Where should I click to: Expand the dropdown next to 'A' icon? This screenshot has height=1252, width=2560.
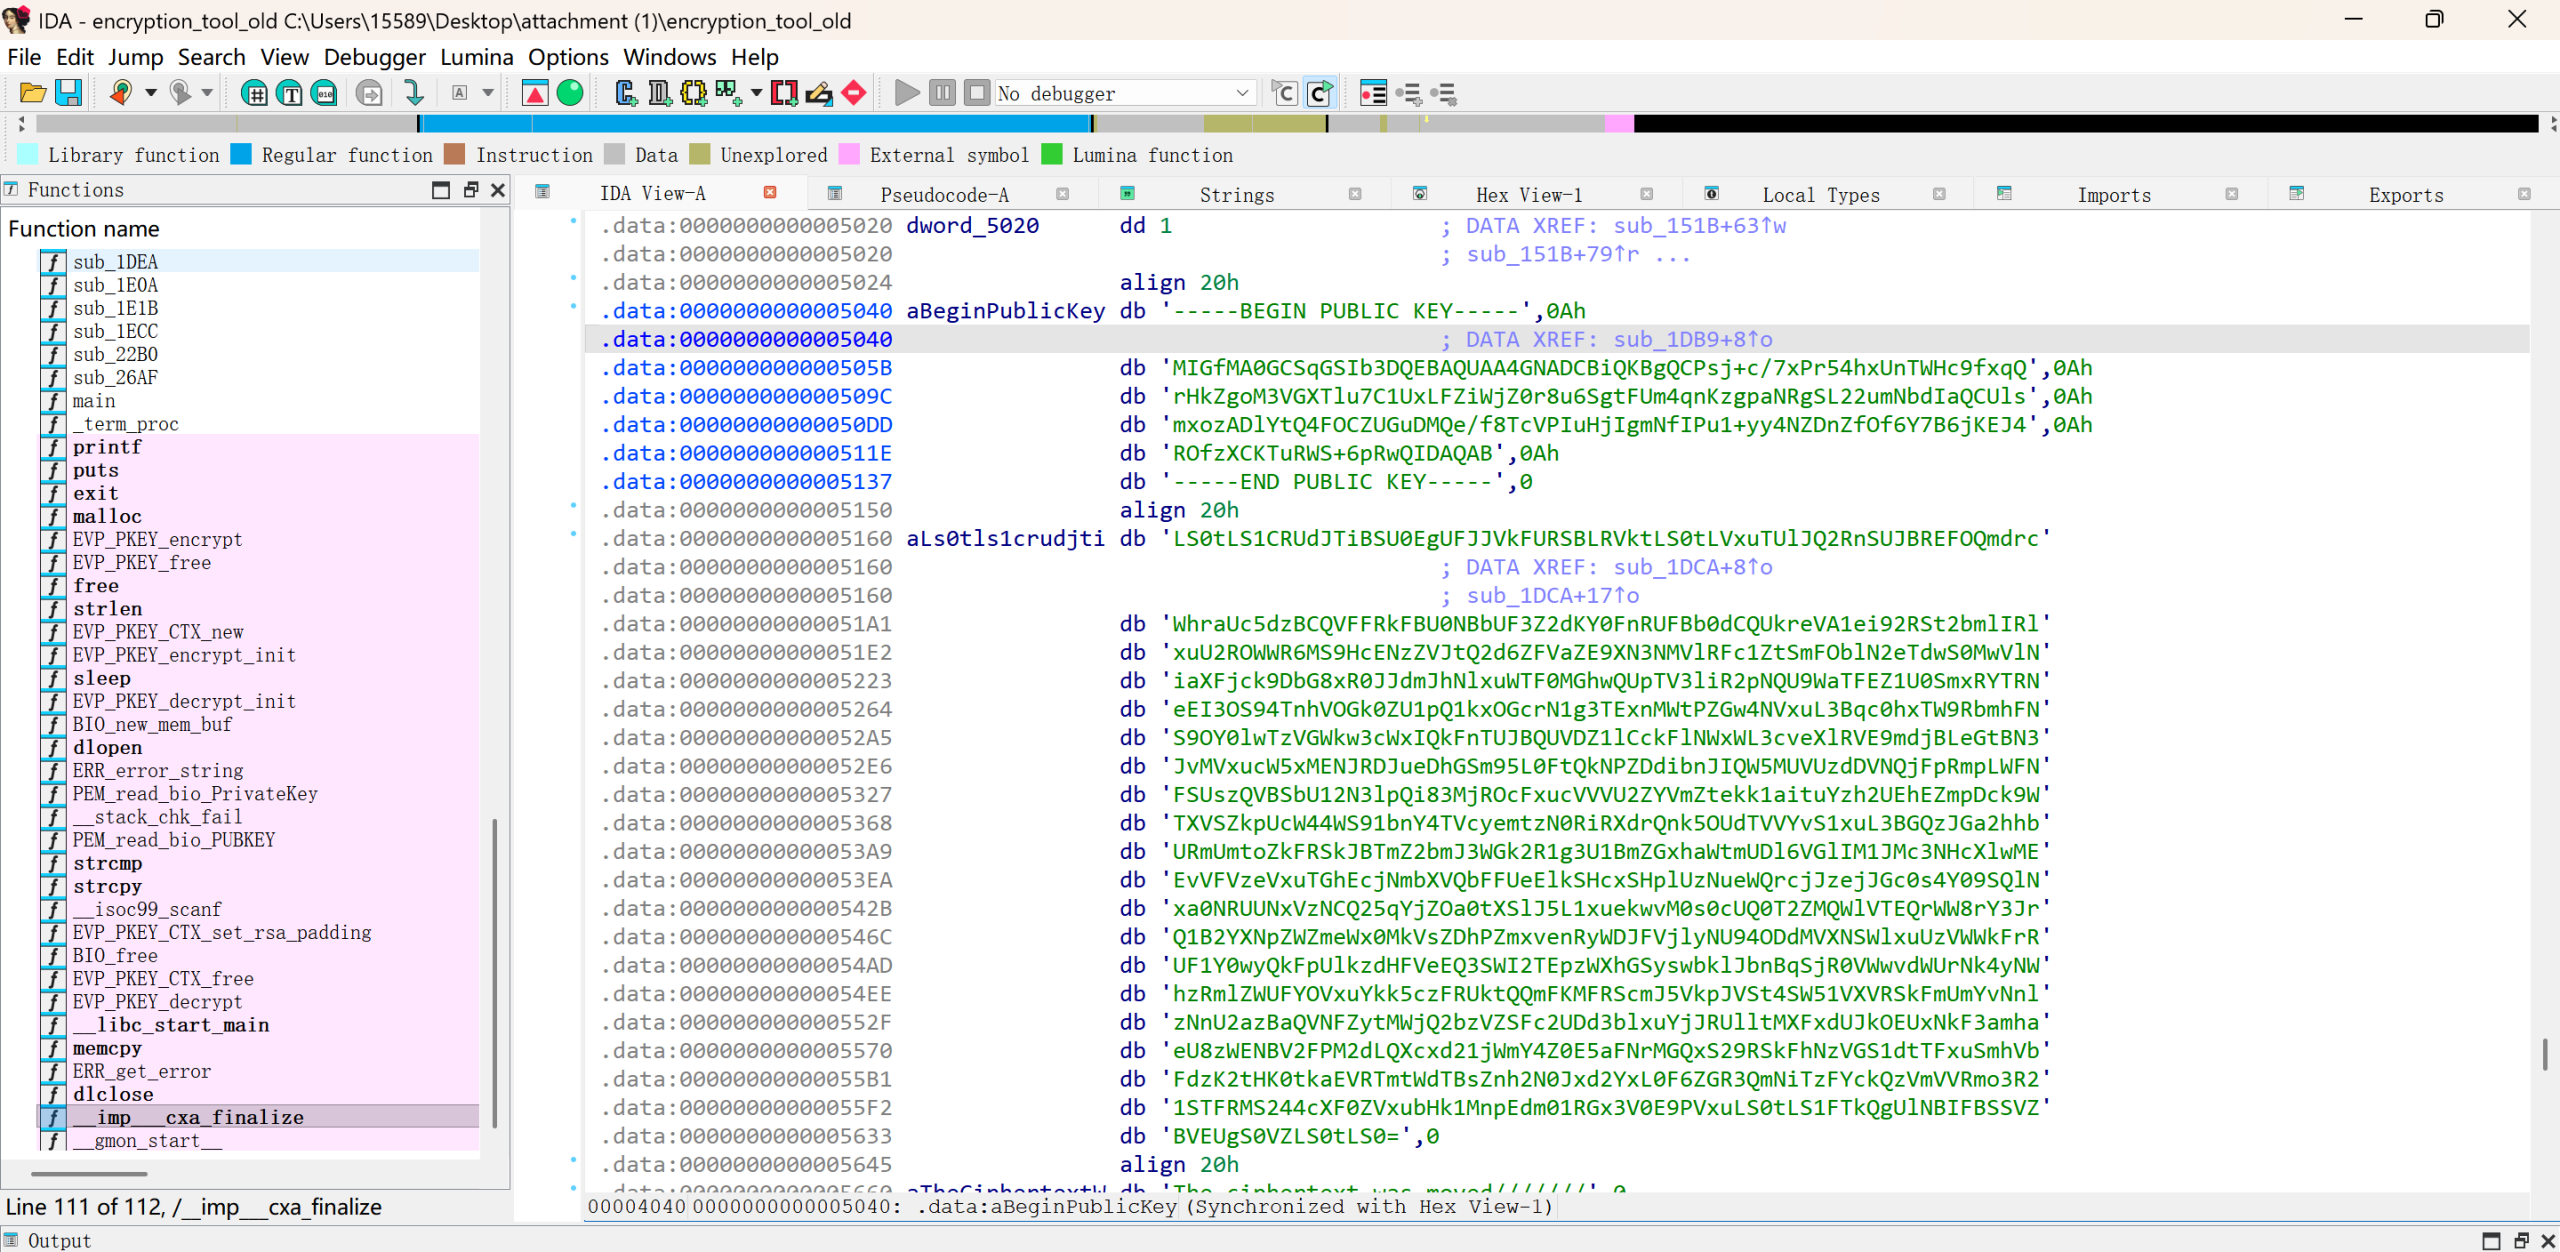pos(488,93)
